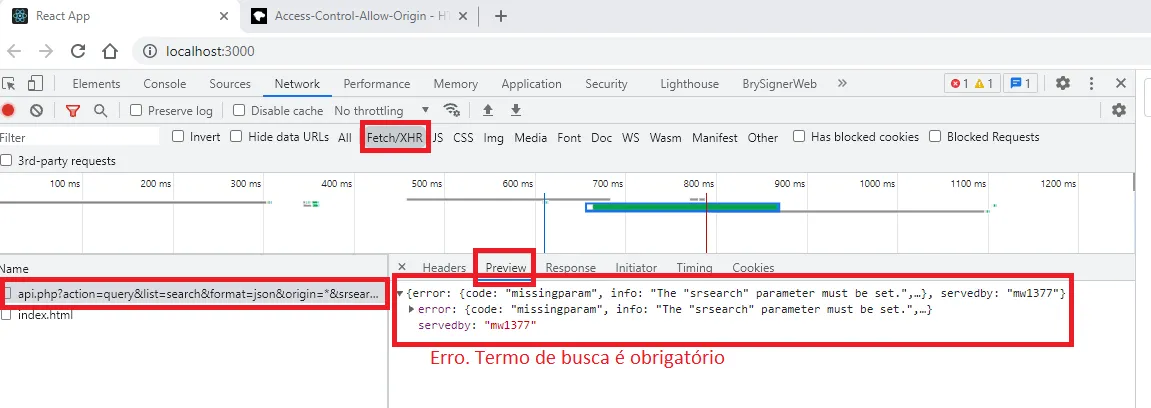Expand the error object in preview

(x=412, y=309)
